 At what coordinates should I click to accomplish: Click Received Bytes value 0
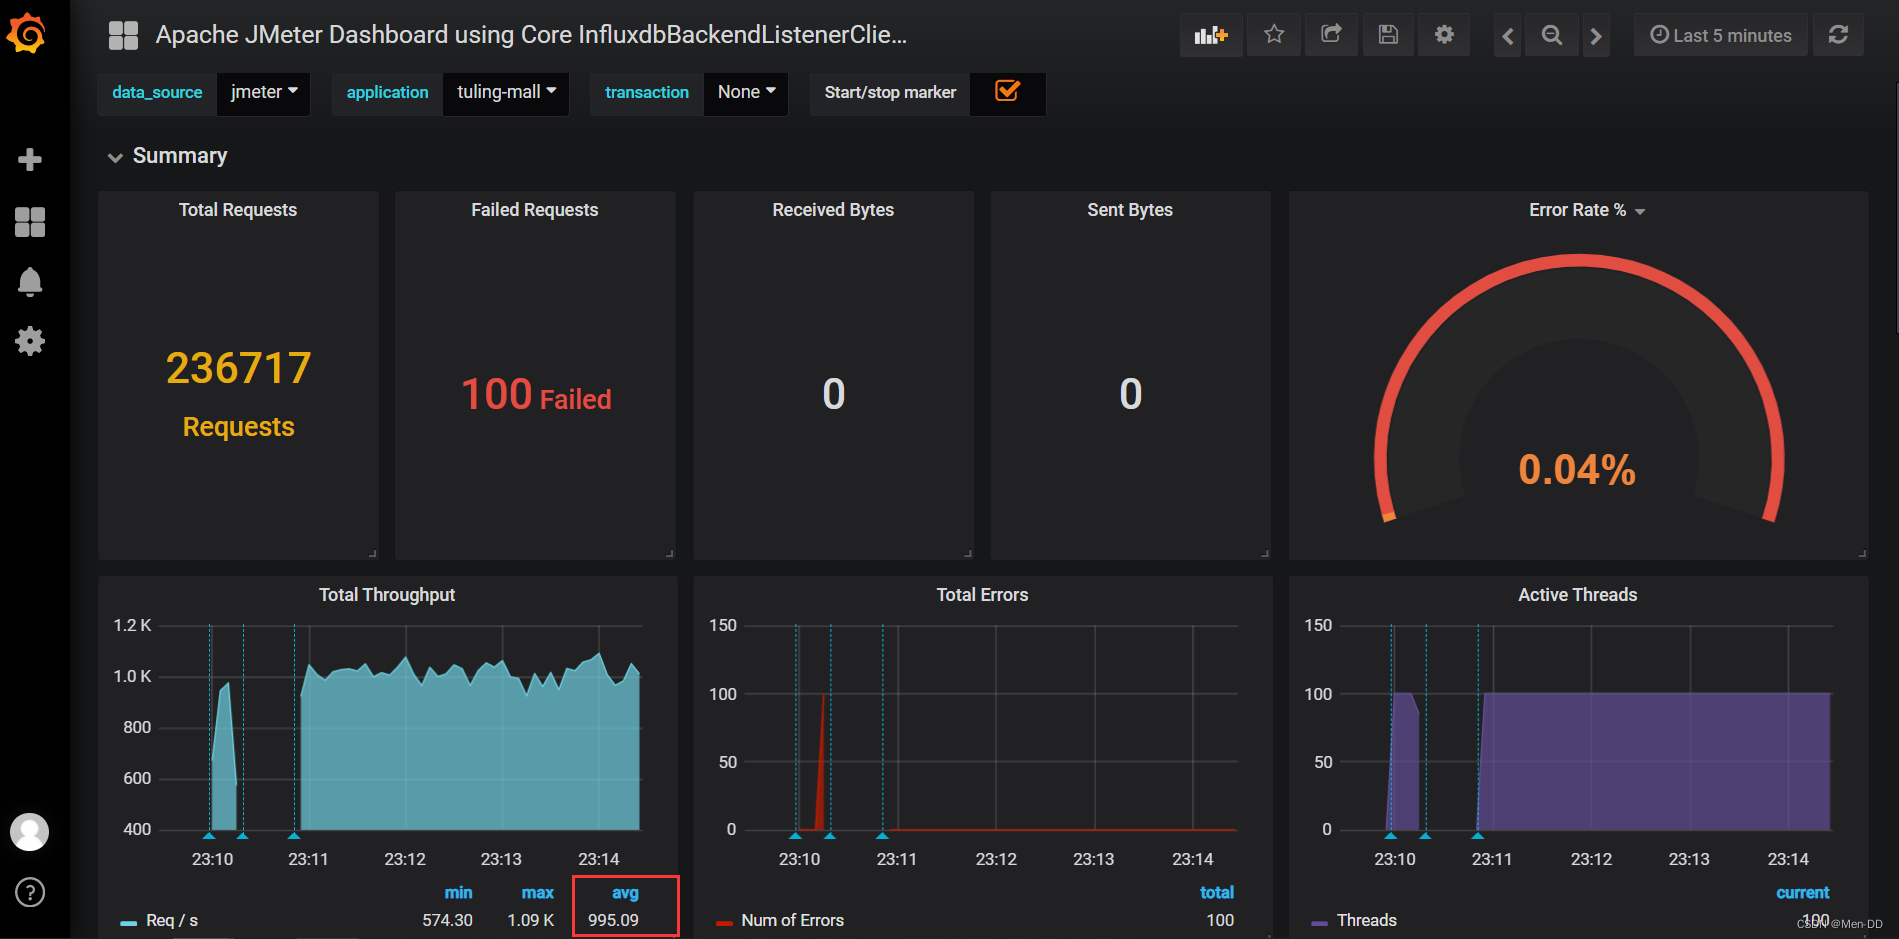pyautogui.click(x=834, y=394)
